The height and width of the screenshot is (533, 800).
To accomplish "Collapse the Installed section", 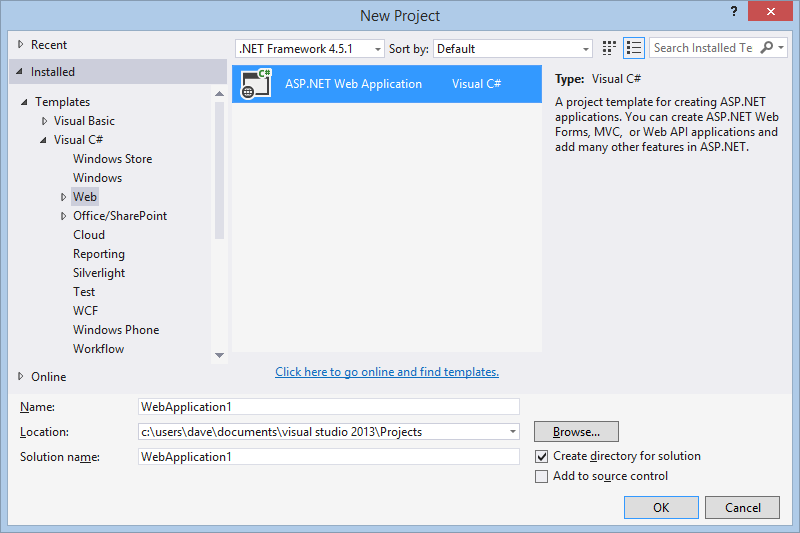I will click(x=19, y=71).
